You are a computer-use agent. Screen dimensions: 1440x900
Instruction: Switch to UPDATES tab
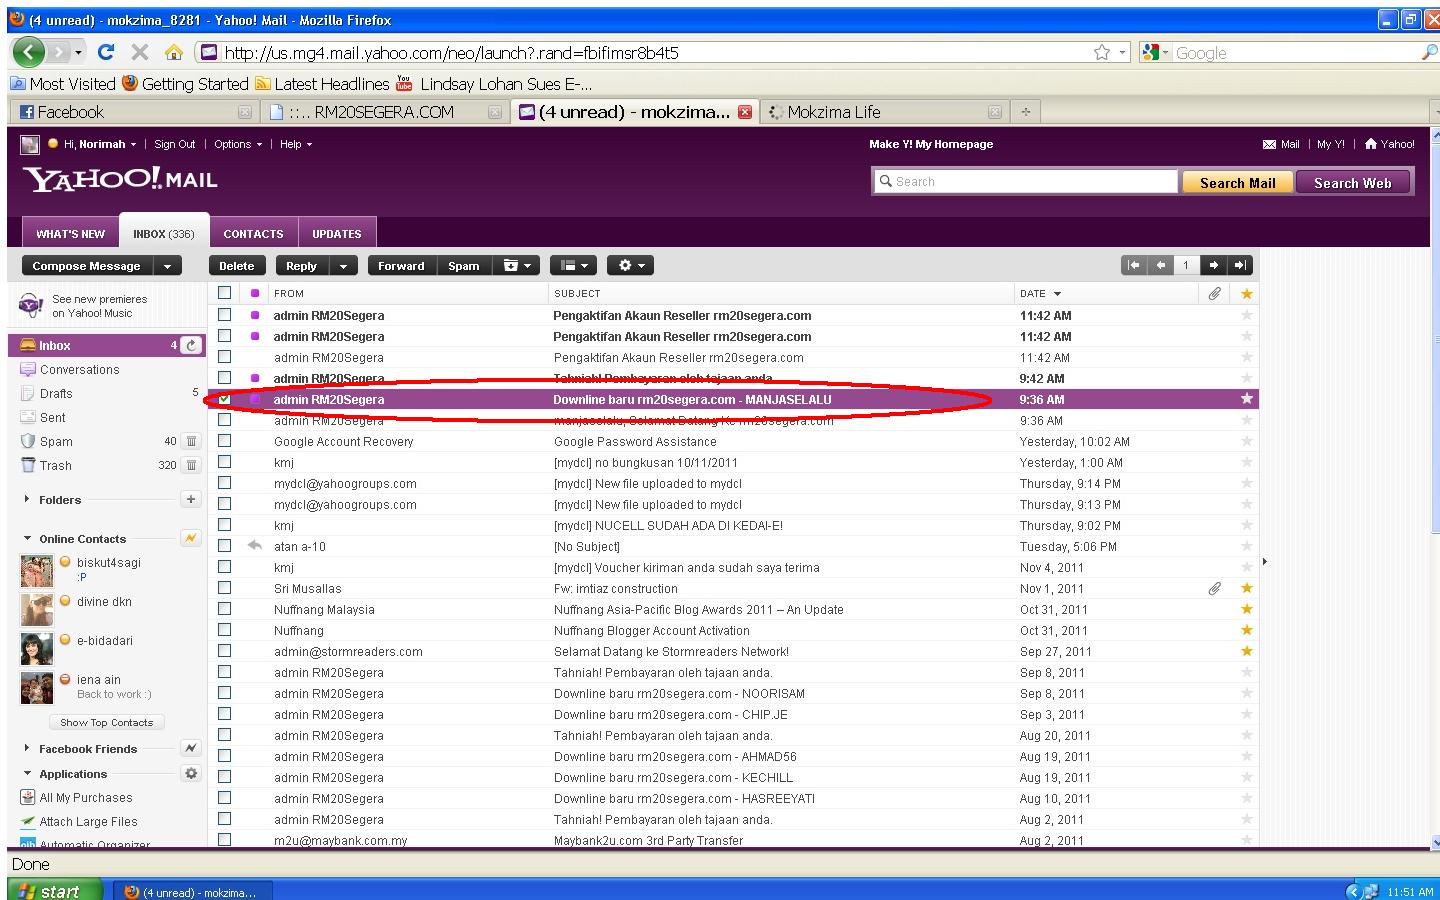coord(337,233)
